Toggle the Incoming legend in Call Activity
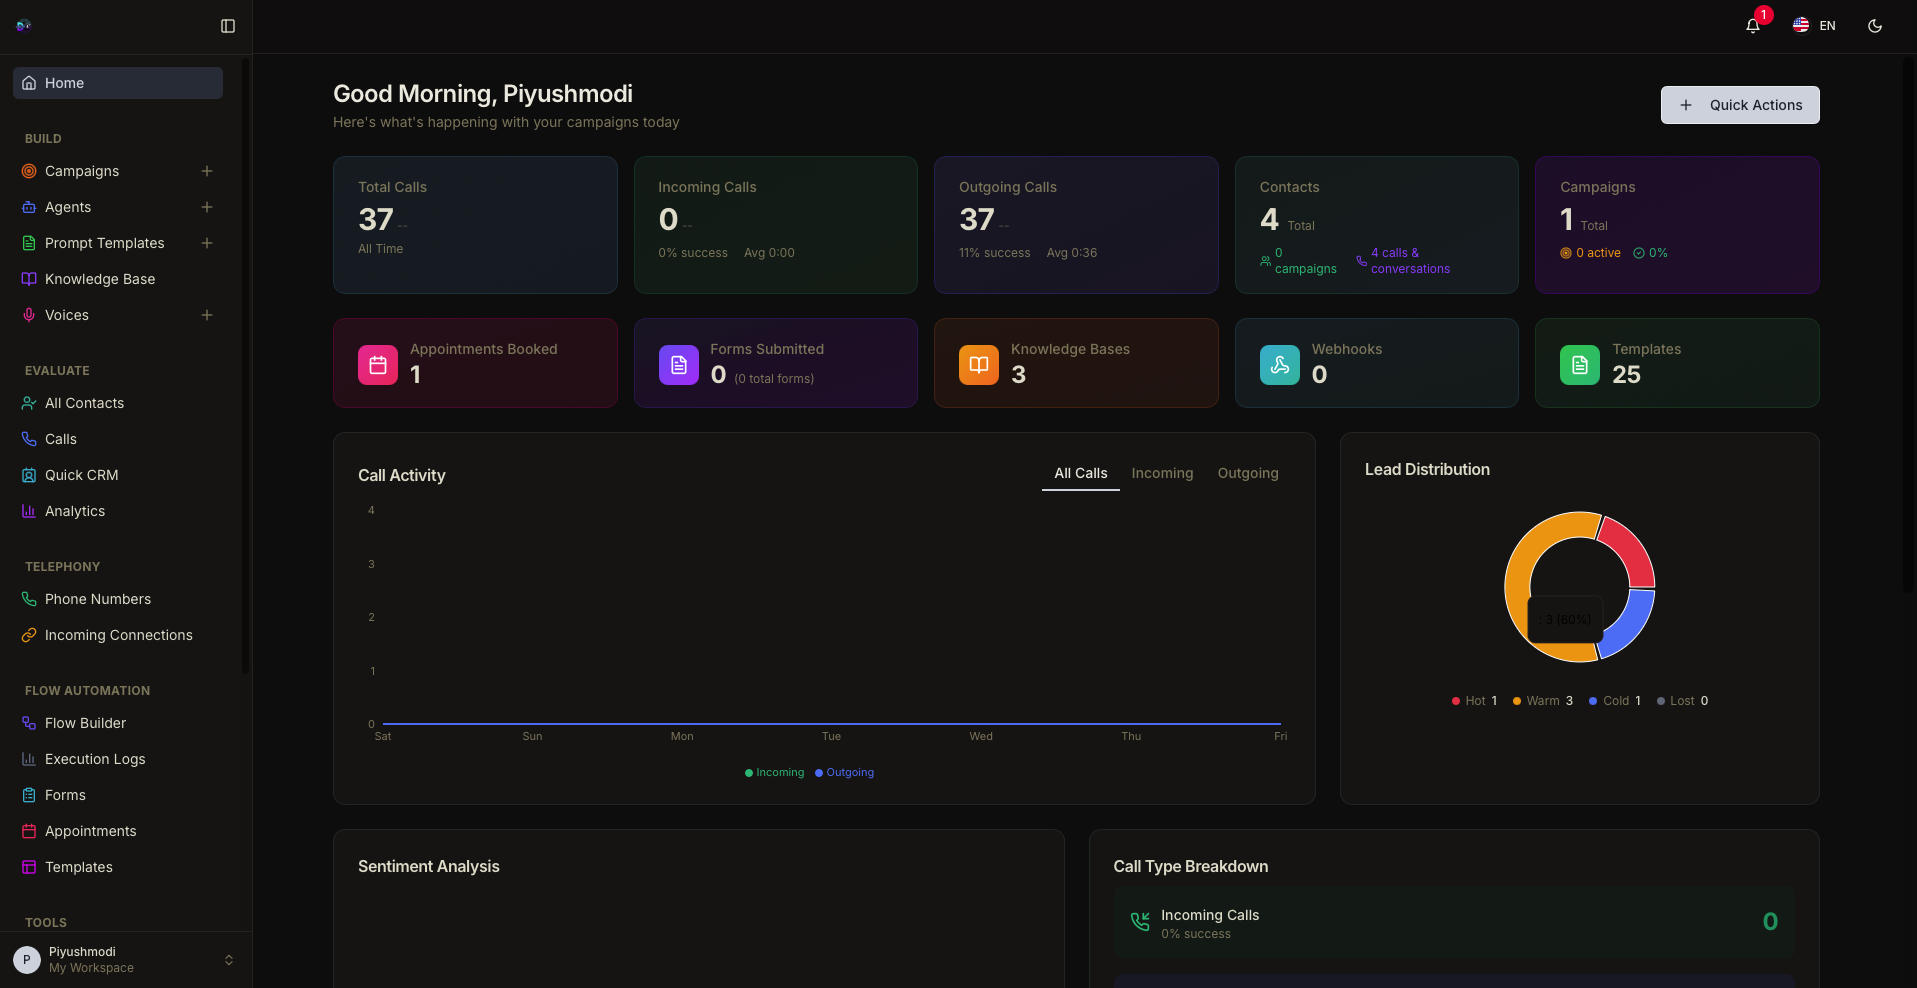 [x=774, y=772]
